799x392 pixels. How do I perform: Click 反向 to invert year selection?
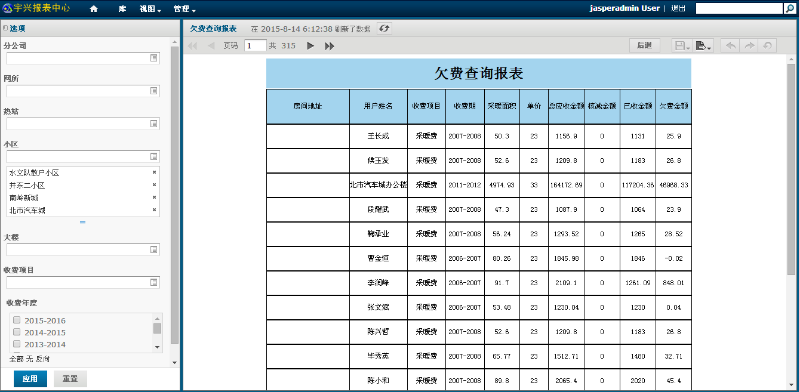coord(42,359)
